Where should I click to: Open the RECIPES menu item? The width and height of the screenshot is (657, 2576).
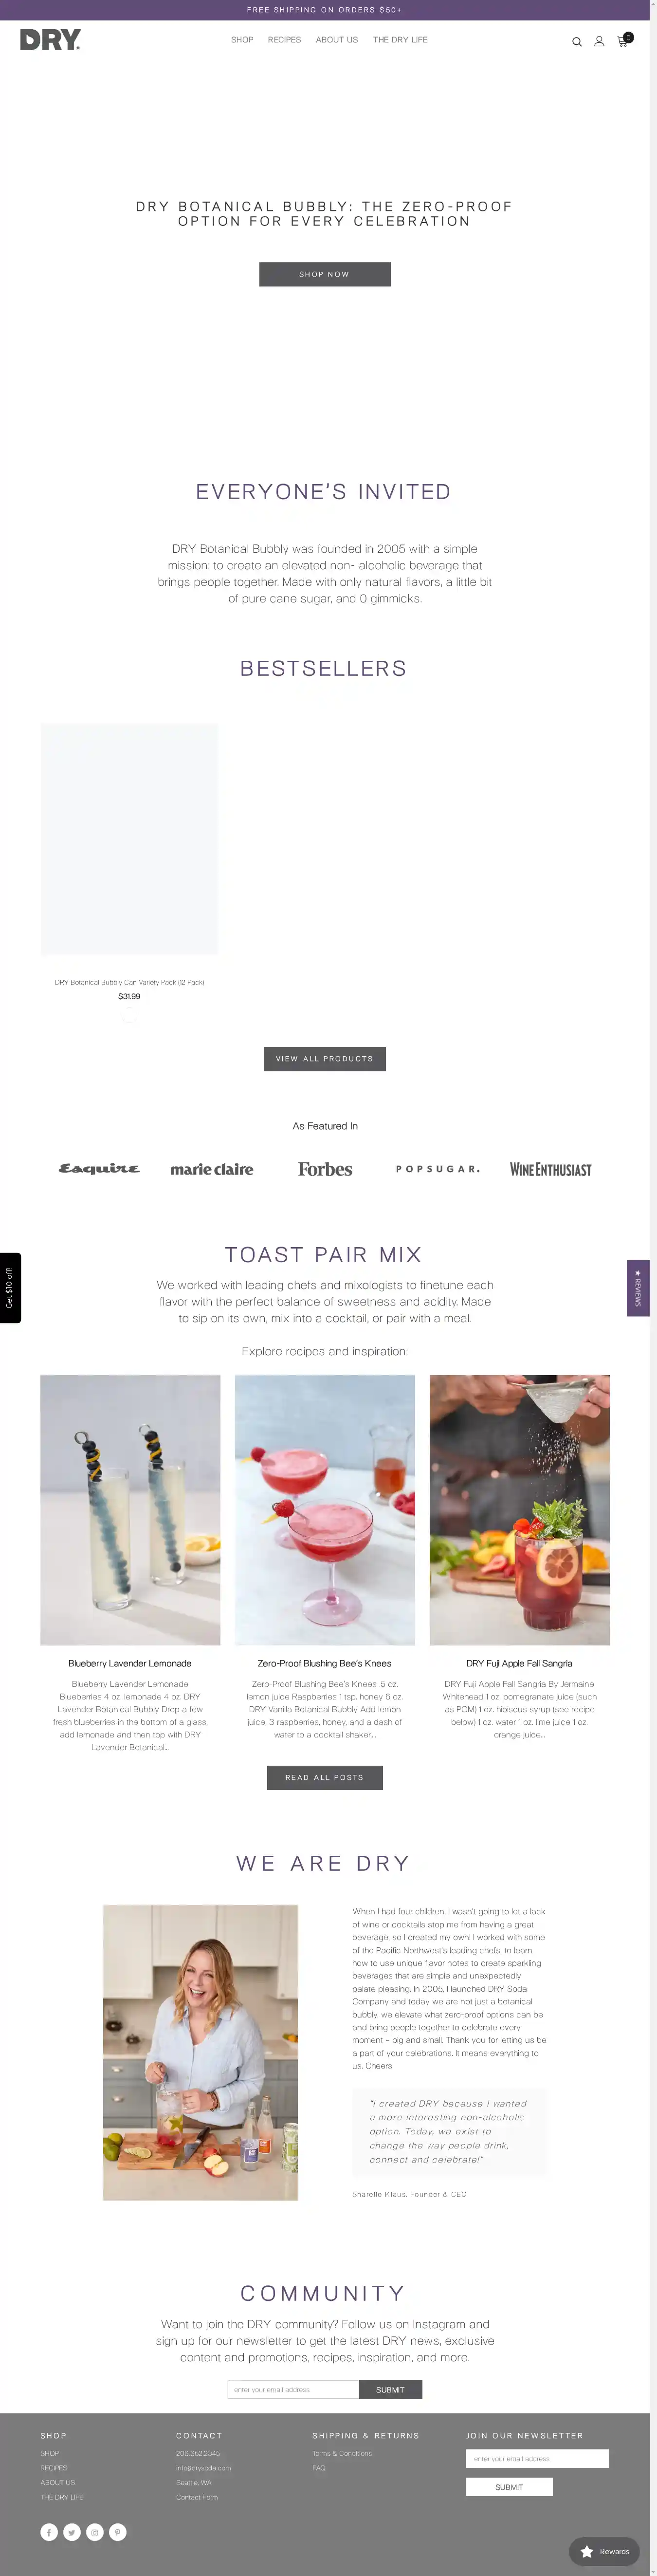click(x=284, y=40)
